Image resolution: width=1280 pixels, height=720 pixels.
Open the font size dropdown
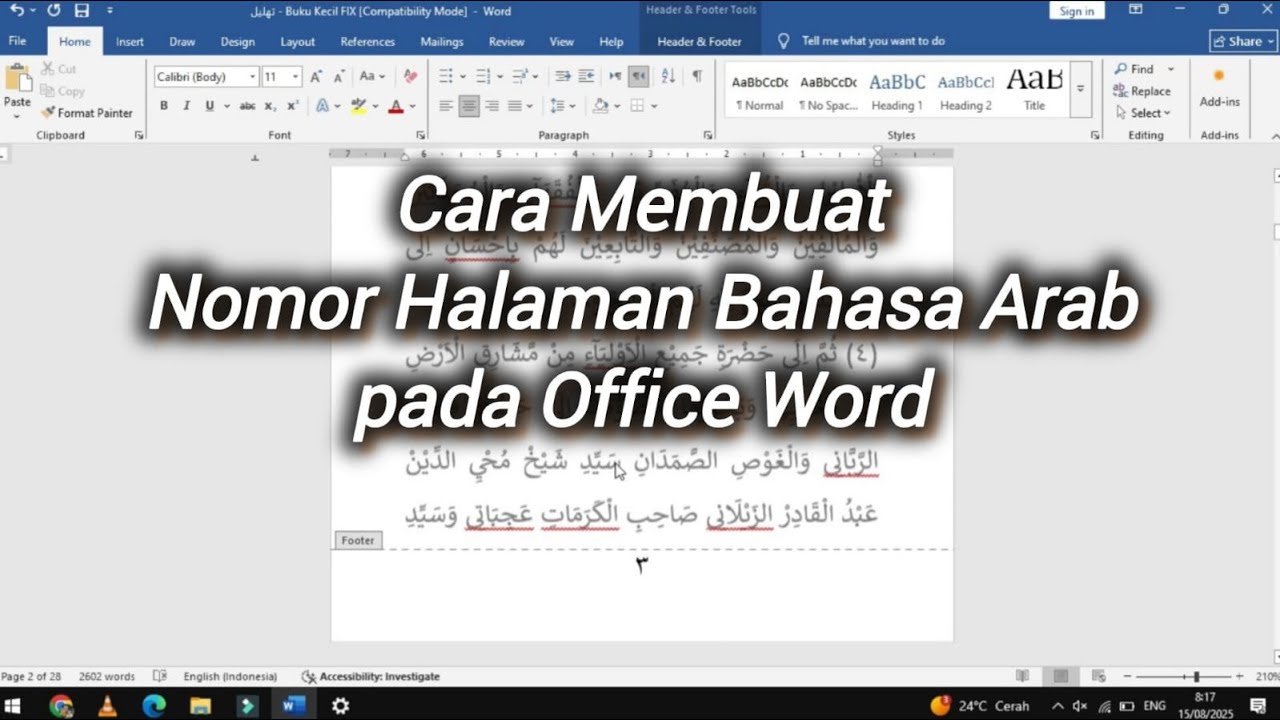click(296, 76)
